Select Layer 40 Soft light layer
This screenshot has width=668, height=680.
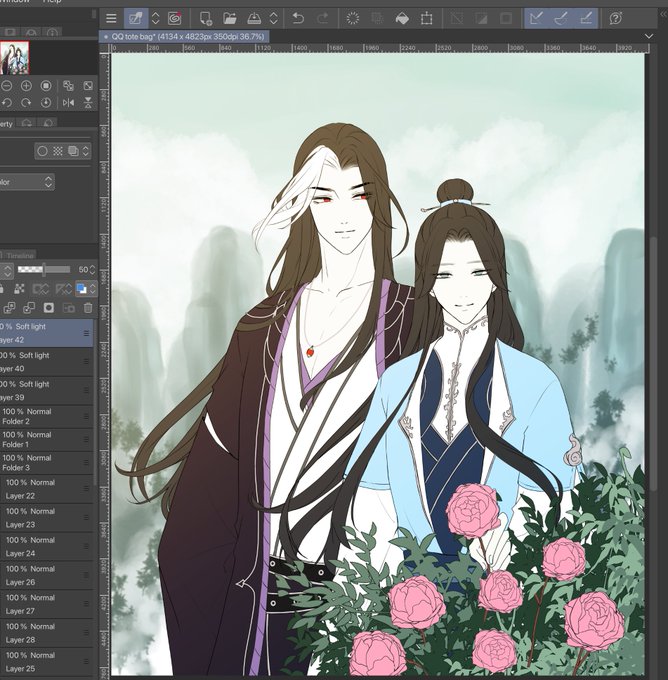[x=46, y=362]
